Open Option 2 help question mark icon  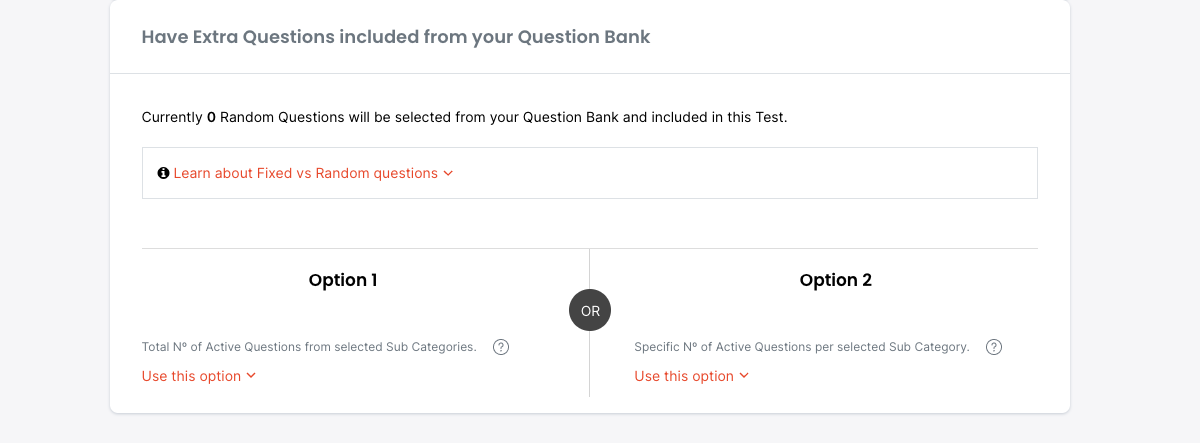point(994,347)
